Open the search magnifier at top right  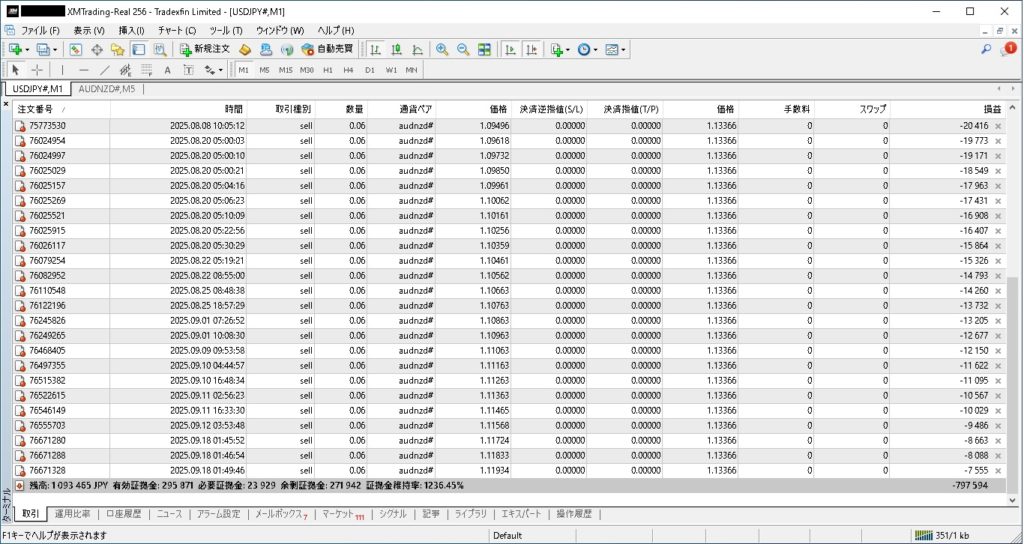click(986, 48)
